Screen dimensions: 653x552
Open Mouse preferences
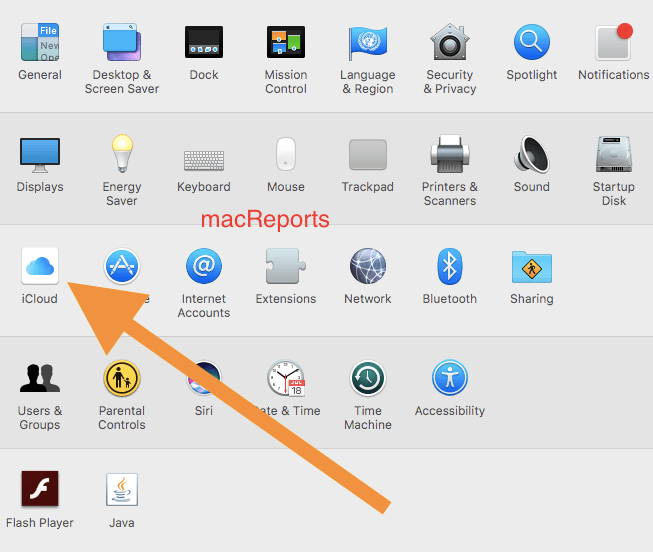click(286, 154)
